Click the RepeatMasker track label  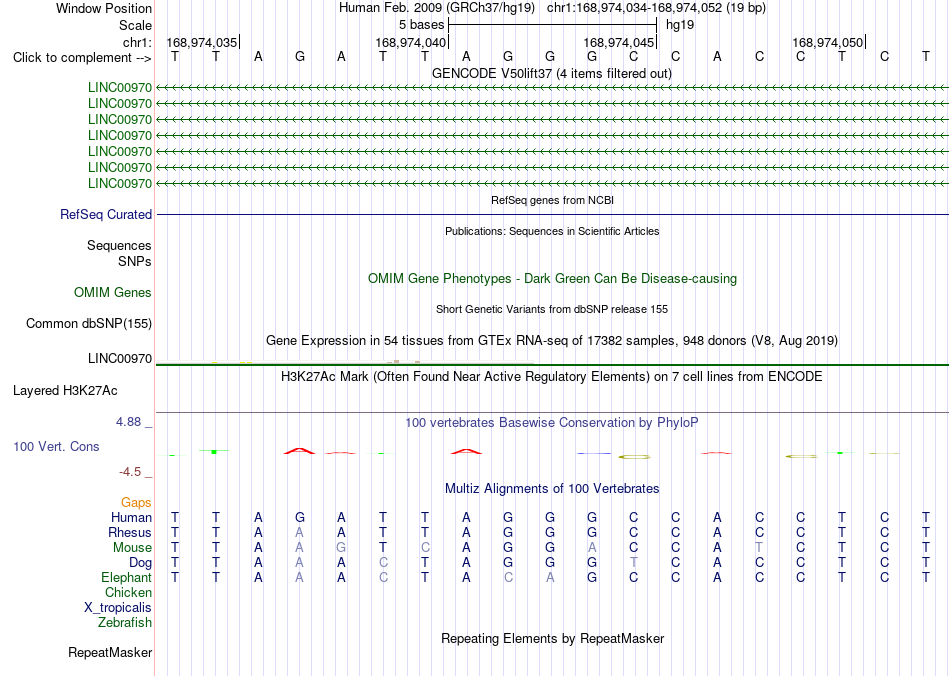(110, 652)
